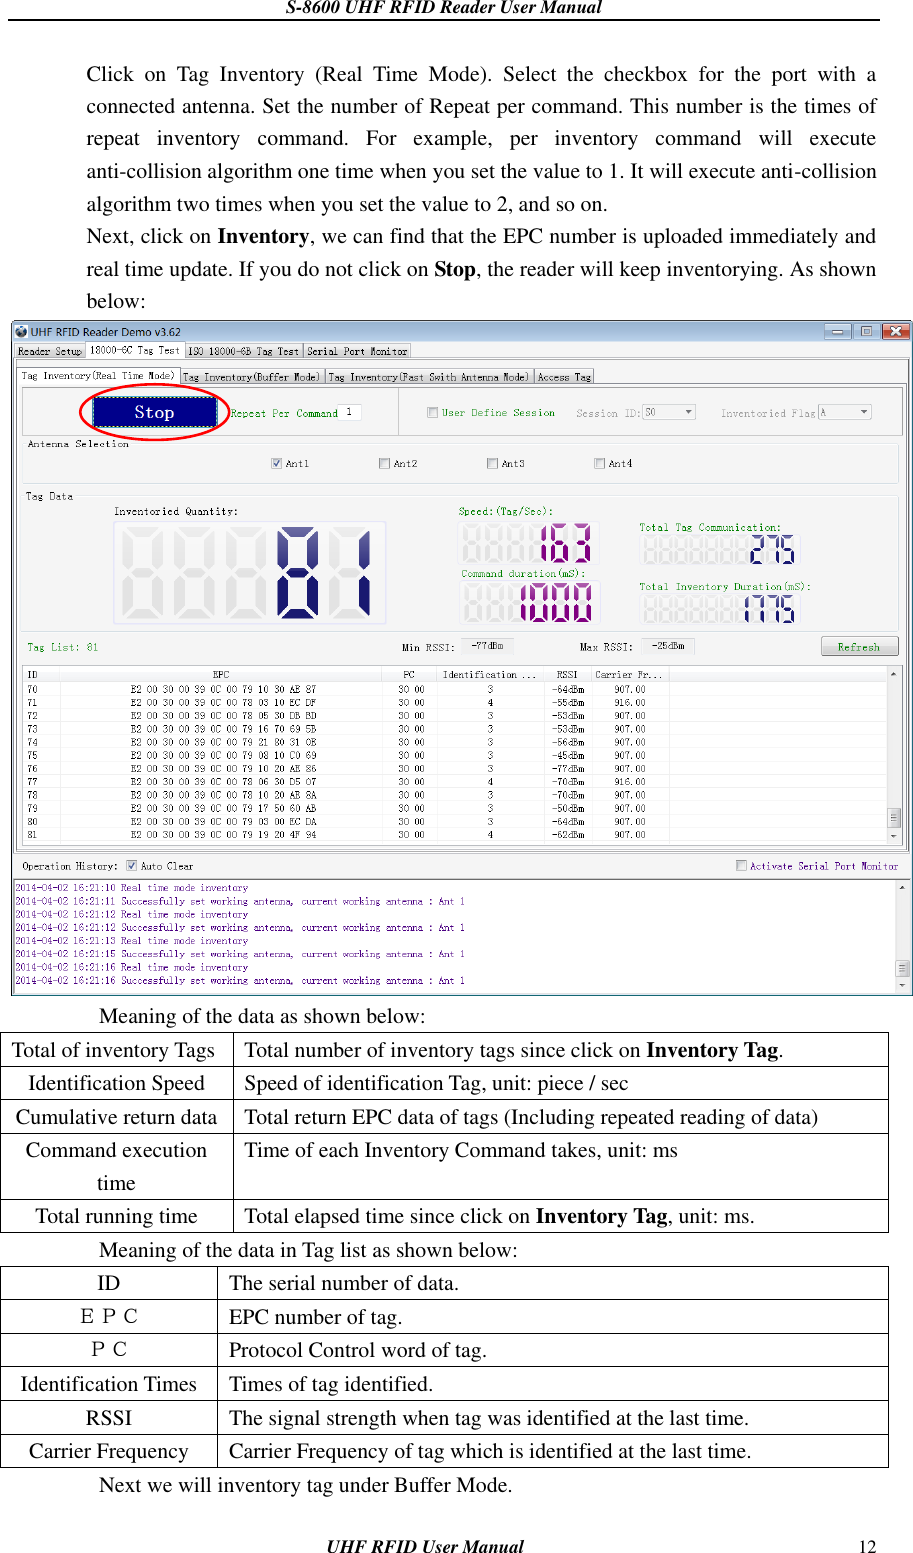This screenshot has height=1553, width=913.
Task: Click the EPC column header
Action: click(221, 675)
